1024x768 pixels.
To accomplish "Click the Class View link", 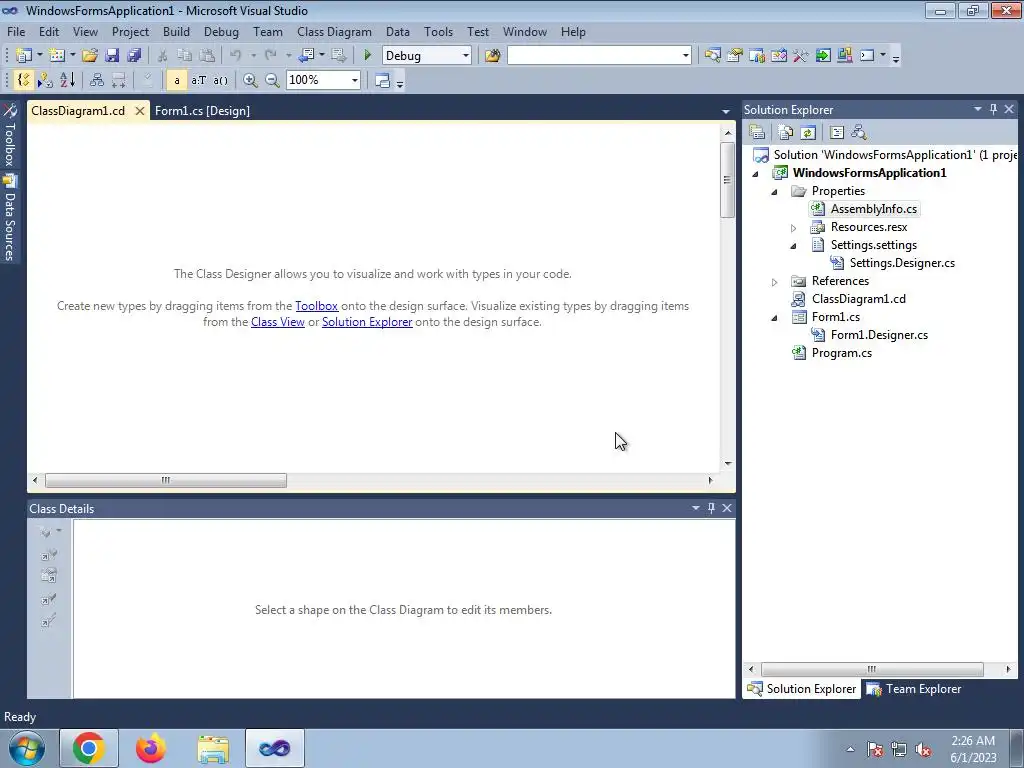I will (278, 322).
